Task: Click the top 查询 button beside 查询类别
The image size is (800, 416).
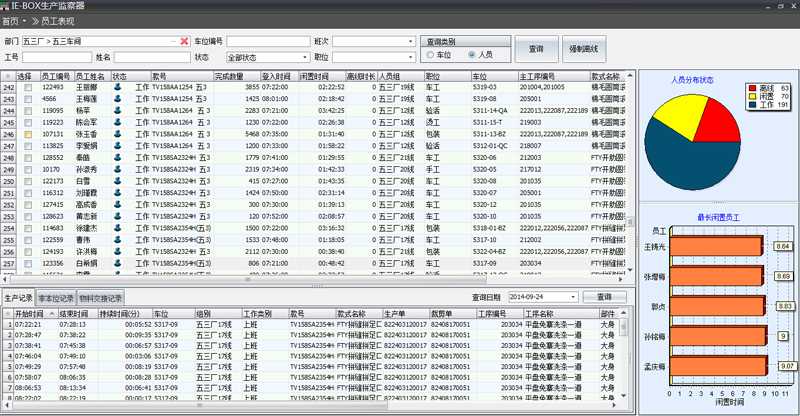Action: click(x=535, y=48)
